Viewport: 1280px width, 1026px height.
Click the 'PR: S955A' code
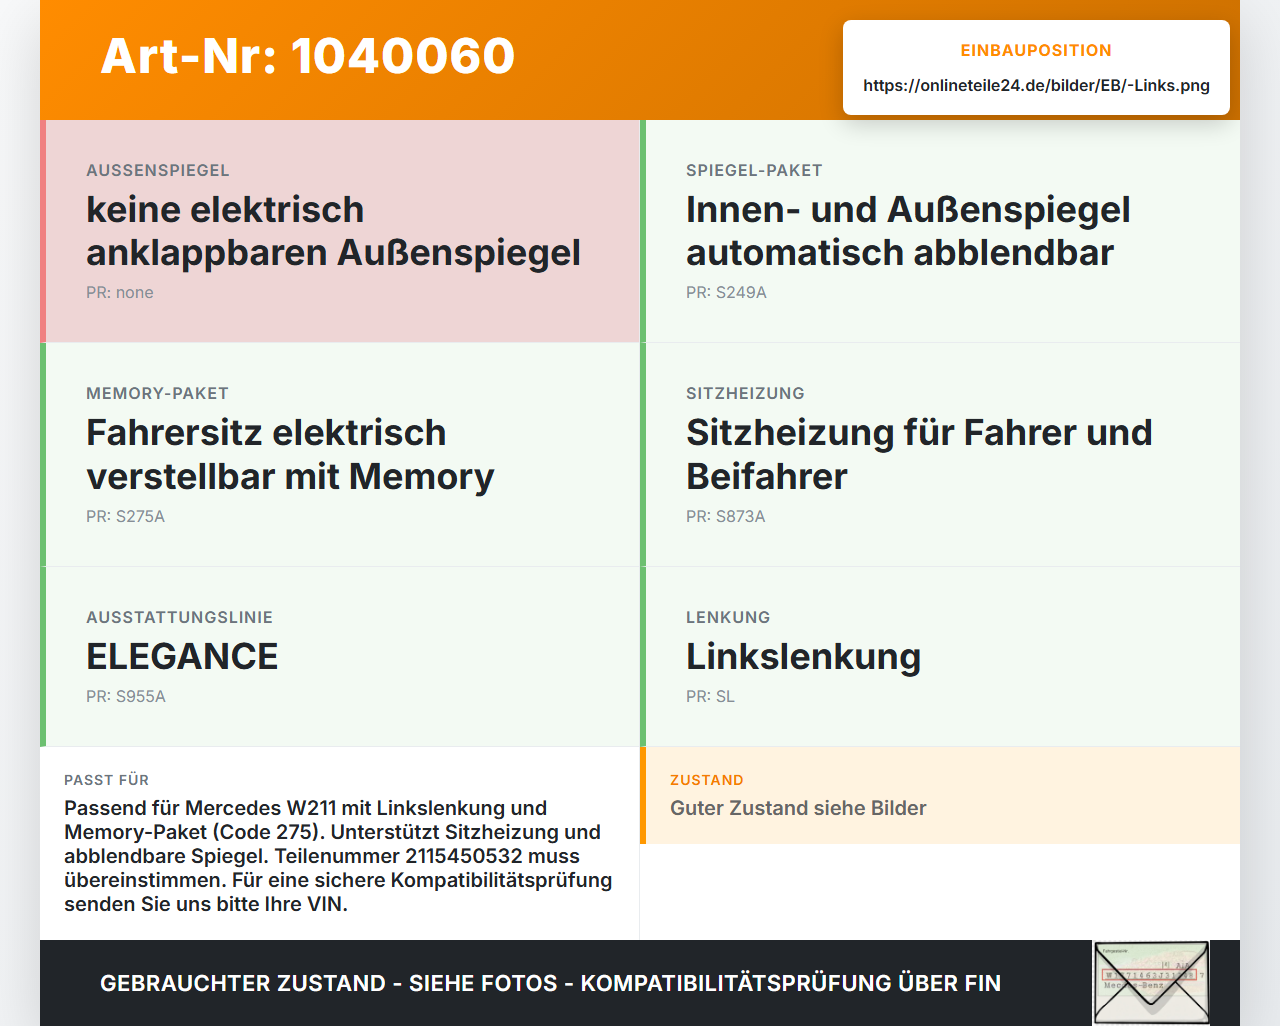(126, 696)
